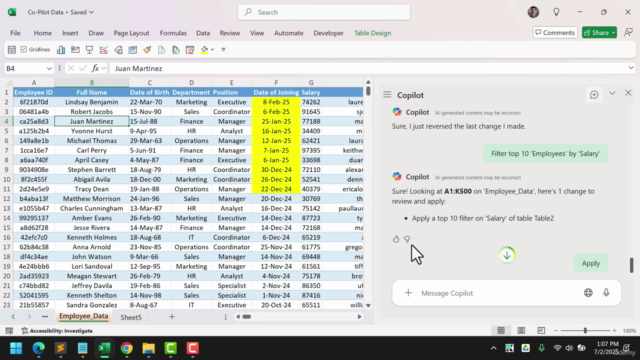Switch to the Sheet5 worksheet tab

(x=131, y=317)
